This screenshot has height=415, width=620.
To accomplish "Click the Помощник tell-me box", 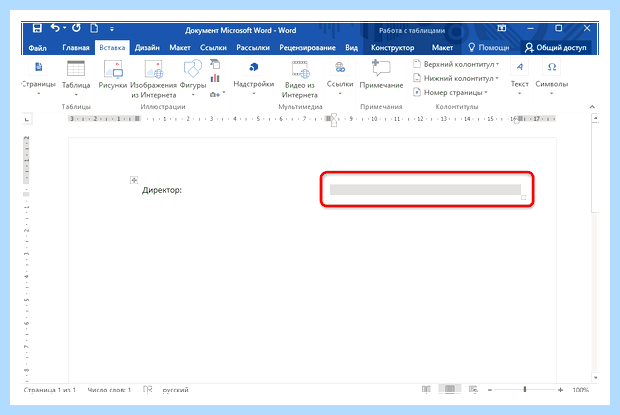I will point(489,48).
